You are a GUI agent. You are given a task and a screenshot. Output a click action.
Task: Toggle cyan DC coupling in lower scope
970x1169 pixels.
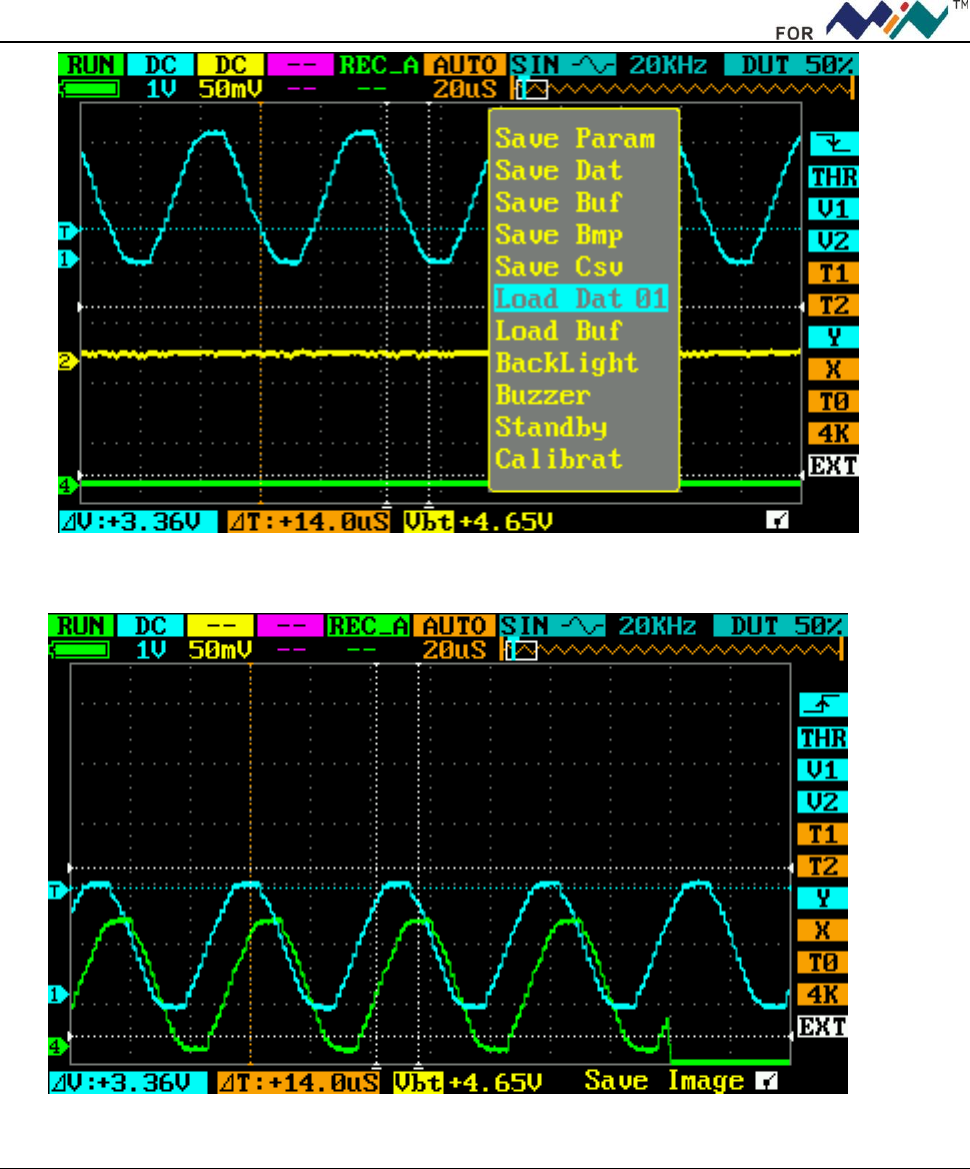click(x=151, y=626)
